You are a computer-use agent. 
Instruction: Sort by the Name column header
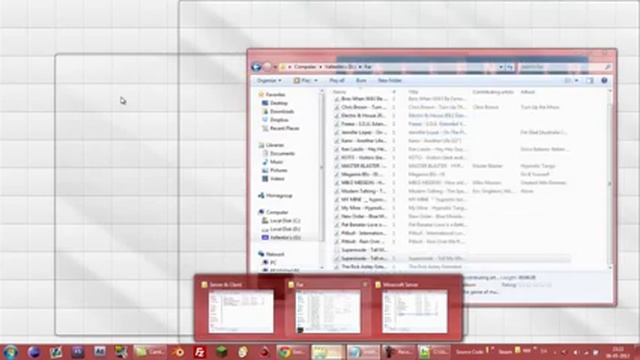(x=339, y=92)
